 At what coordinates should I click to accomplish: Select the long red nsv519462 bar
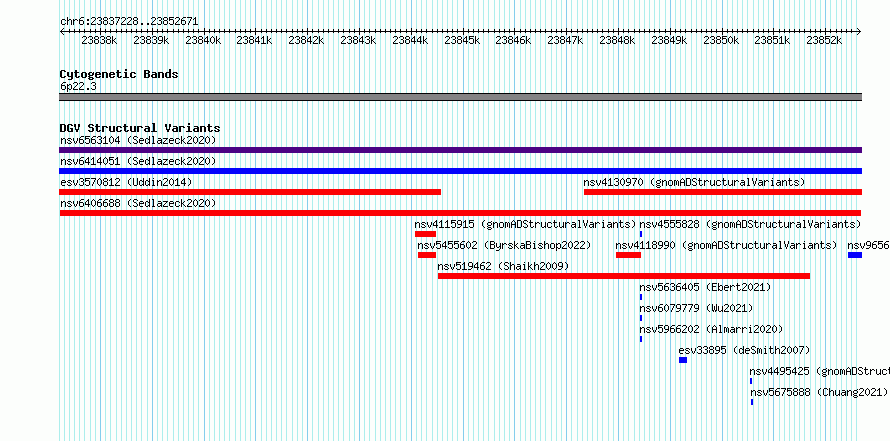pyautogui.click(x=624, y=276)
